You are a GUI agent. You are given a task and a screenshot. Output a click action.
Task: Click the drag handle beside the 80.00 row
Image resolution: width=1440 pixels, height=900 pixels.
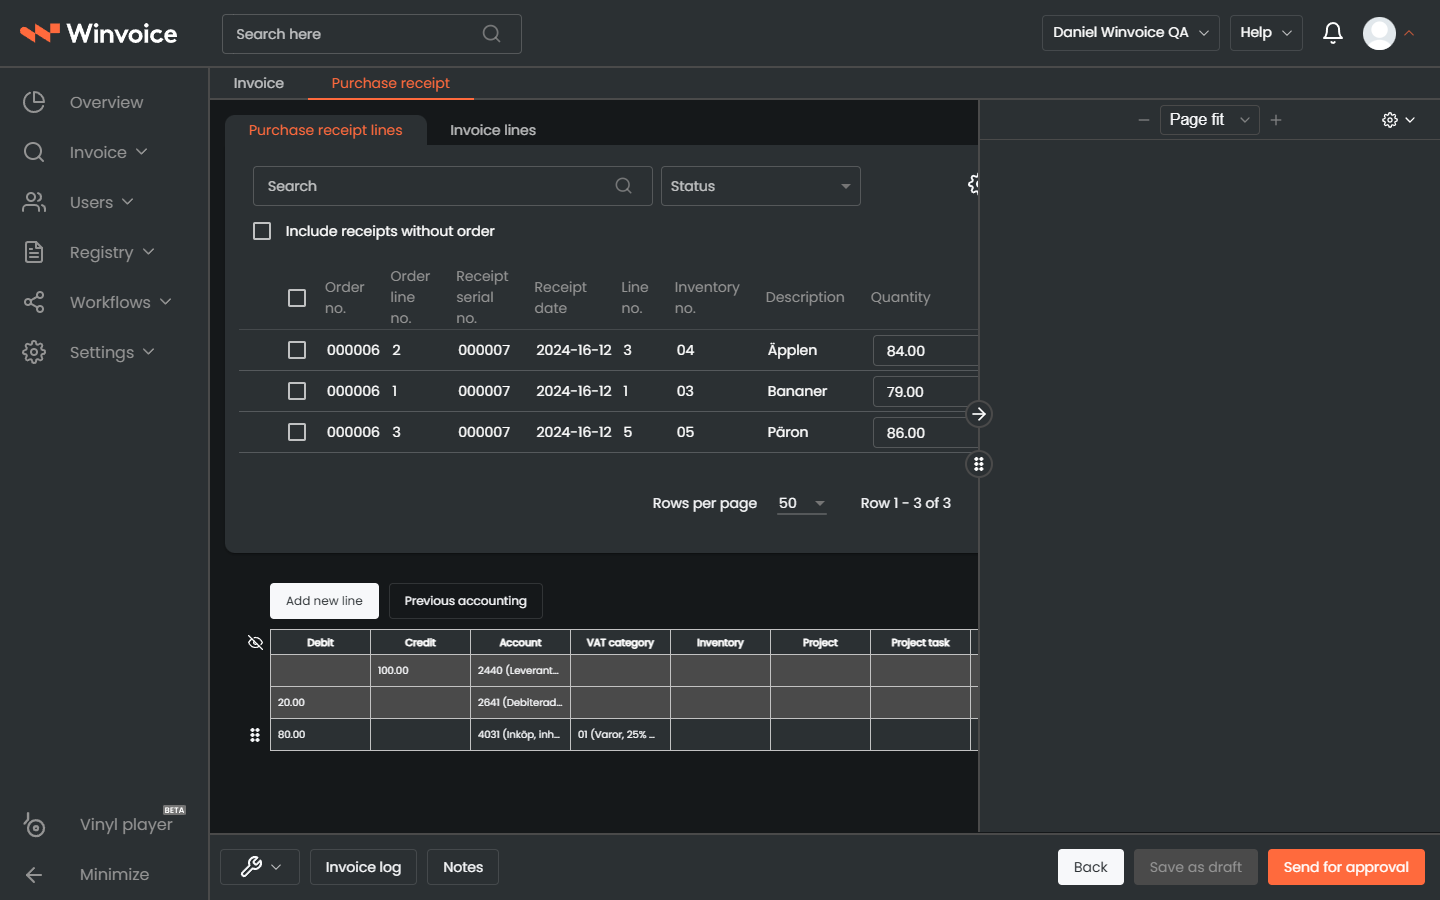pyautogui.click(x=255, y=735)
